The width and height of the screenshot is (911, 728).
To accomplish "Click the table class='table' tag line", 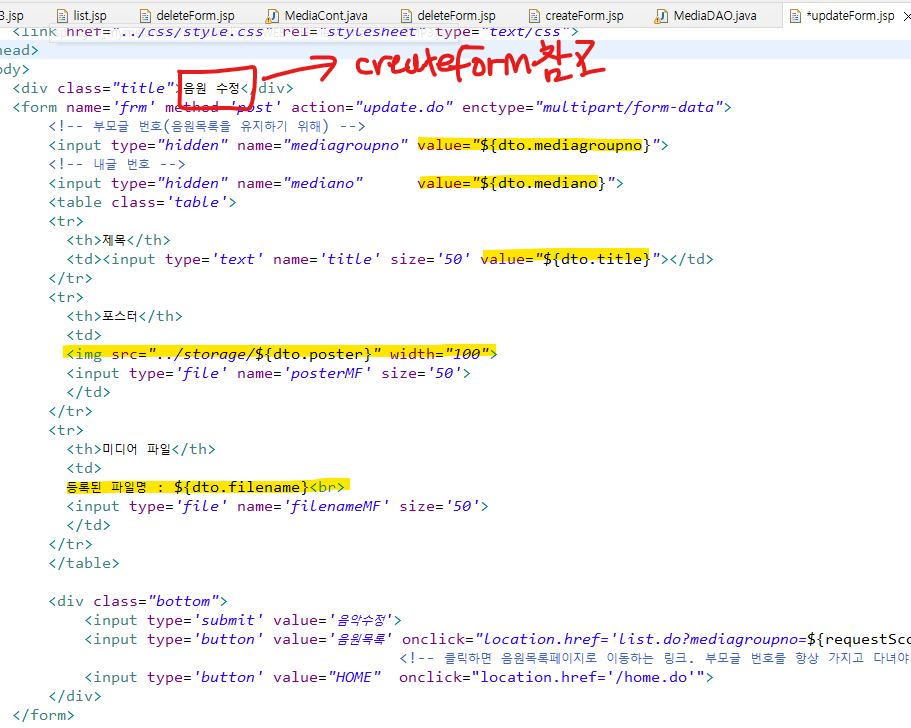I will (143, 202).
